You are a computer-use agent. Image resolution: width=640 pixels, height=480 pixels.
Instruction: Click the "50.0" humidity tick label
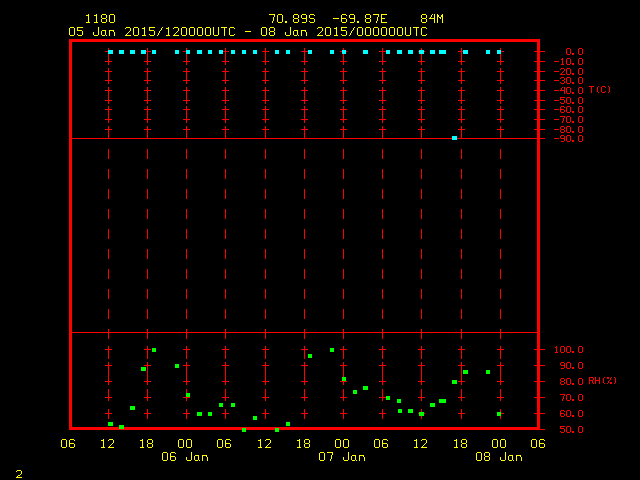click(x=573, y=430)
